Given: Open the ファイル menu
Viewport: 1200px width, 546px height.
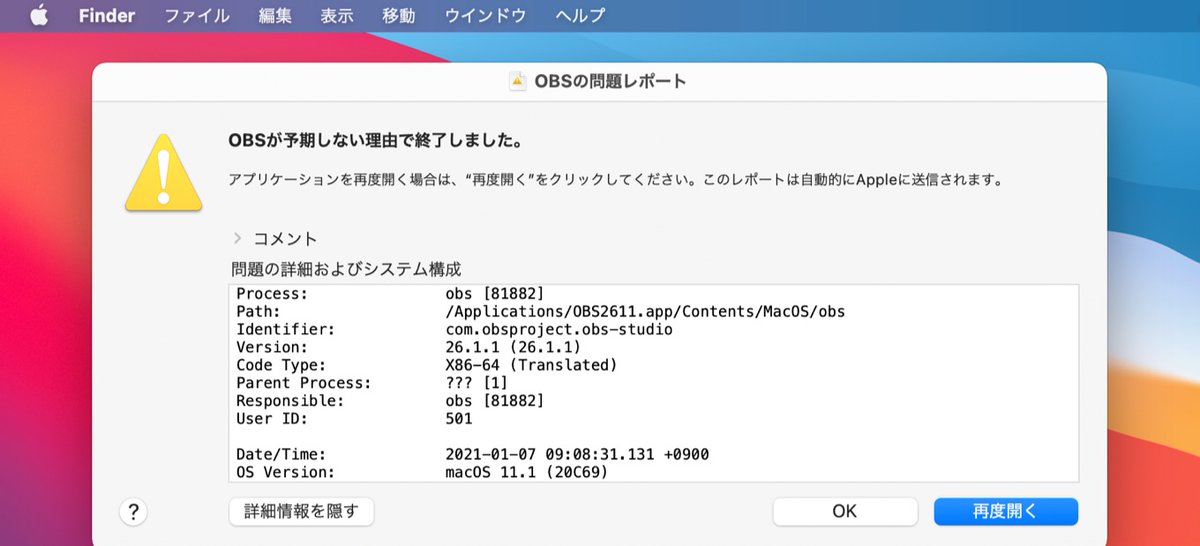Looking at the screenshot, I should tap(196, 16).
